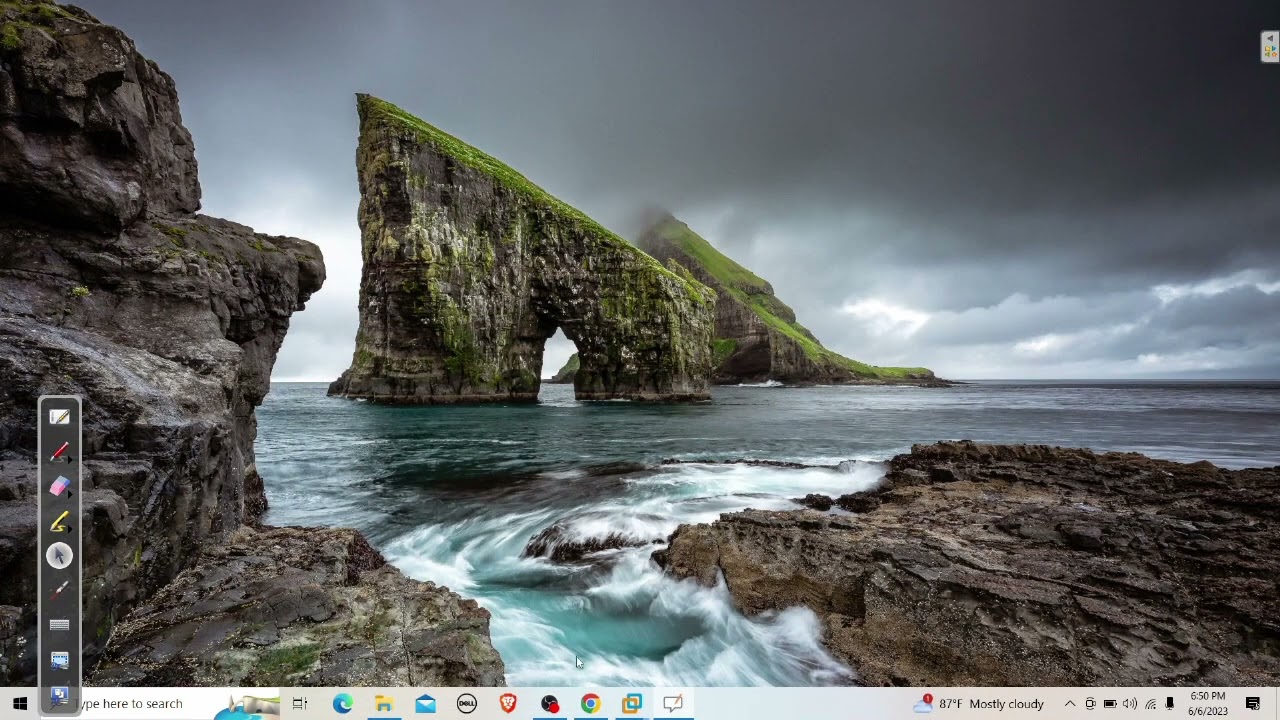1280x720 pixels.
Task: Click the floating widget at top-right edge
Action: point(1270,46)
